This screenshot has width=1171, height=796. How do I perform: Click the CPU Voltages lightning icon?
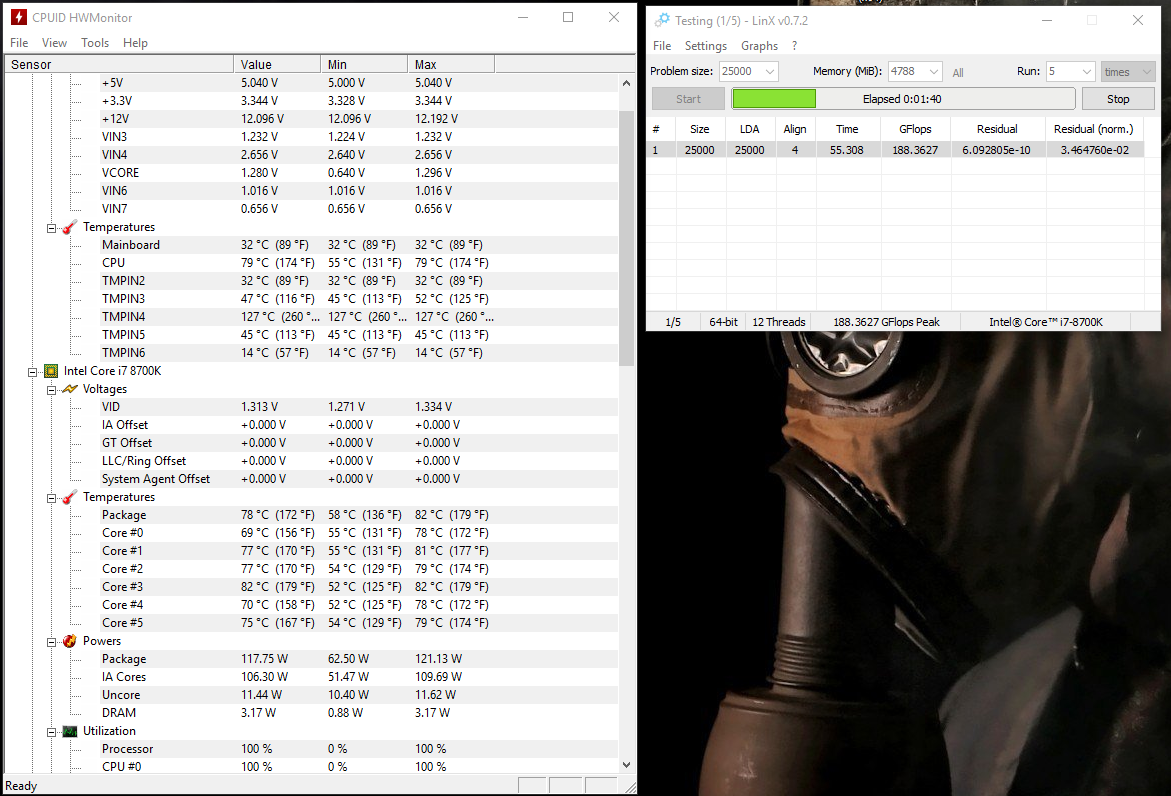click(69, 389)
